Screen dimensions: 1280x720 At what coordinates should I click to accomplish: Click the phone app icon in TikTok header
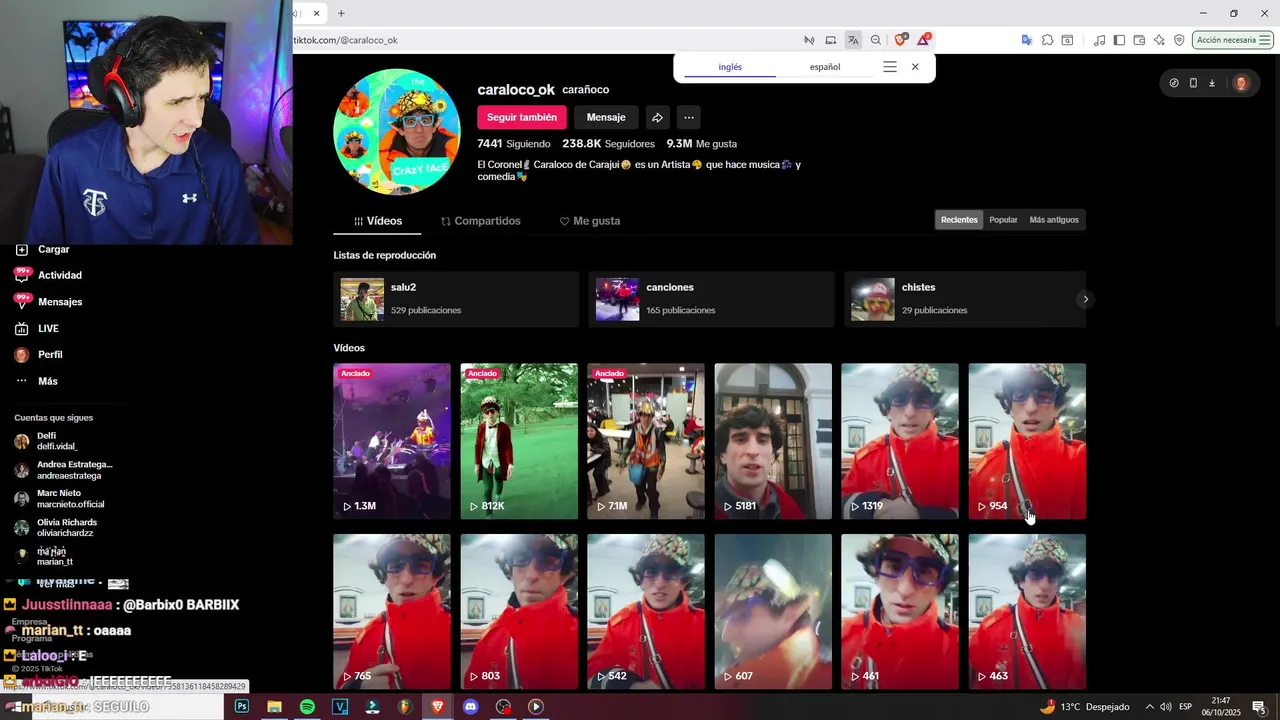tap(1193, 83)
